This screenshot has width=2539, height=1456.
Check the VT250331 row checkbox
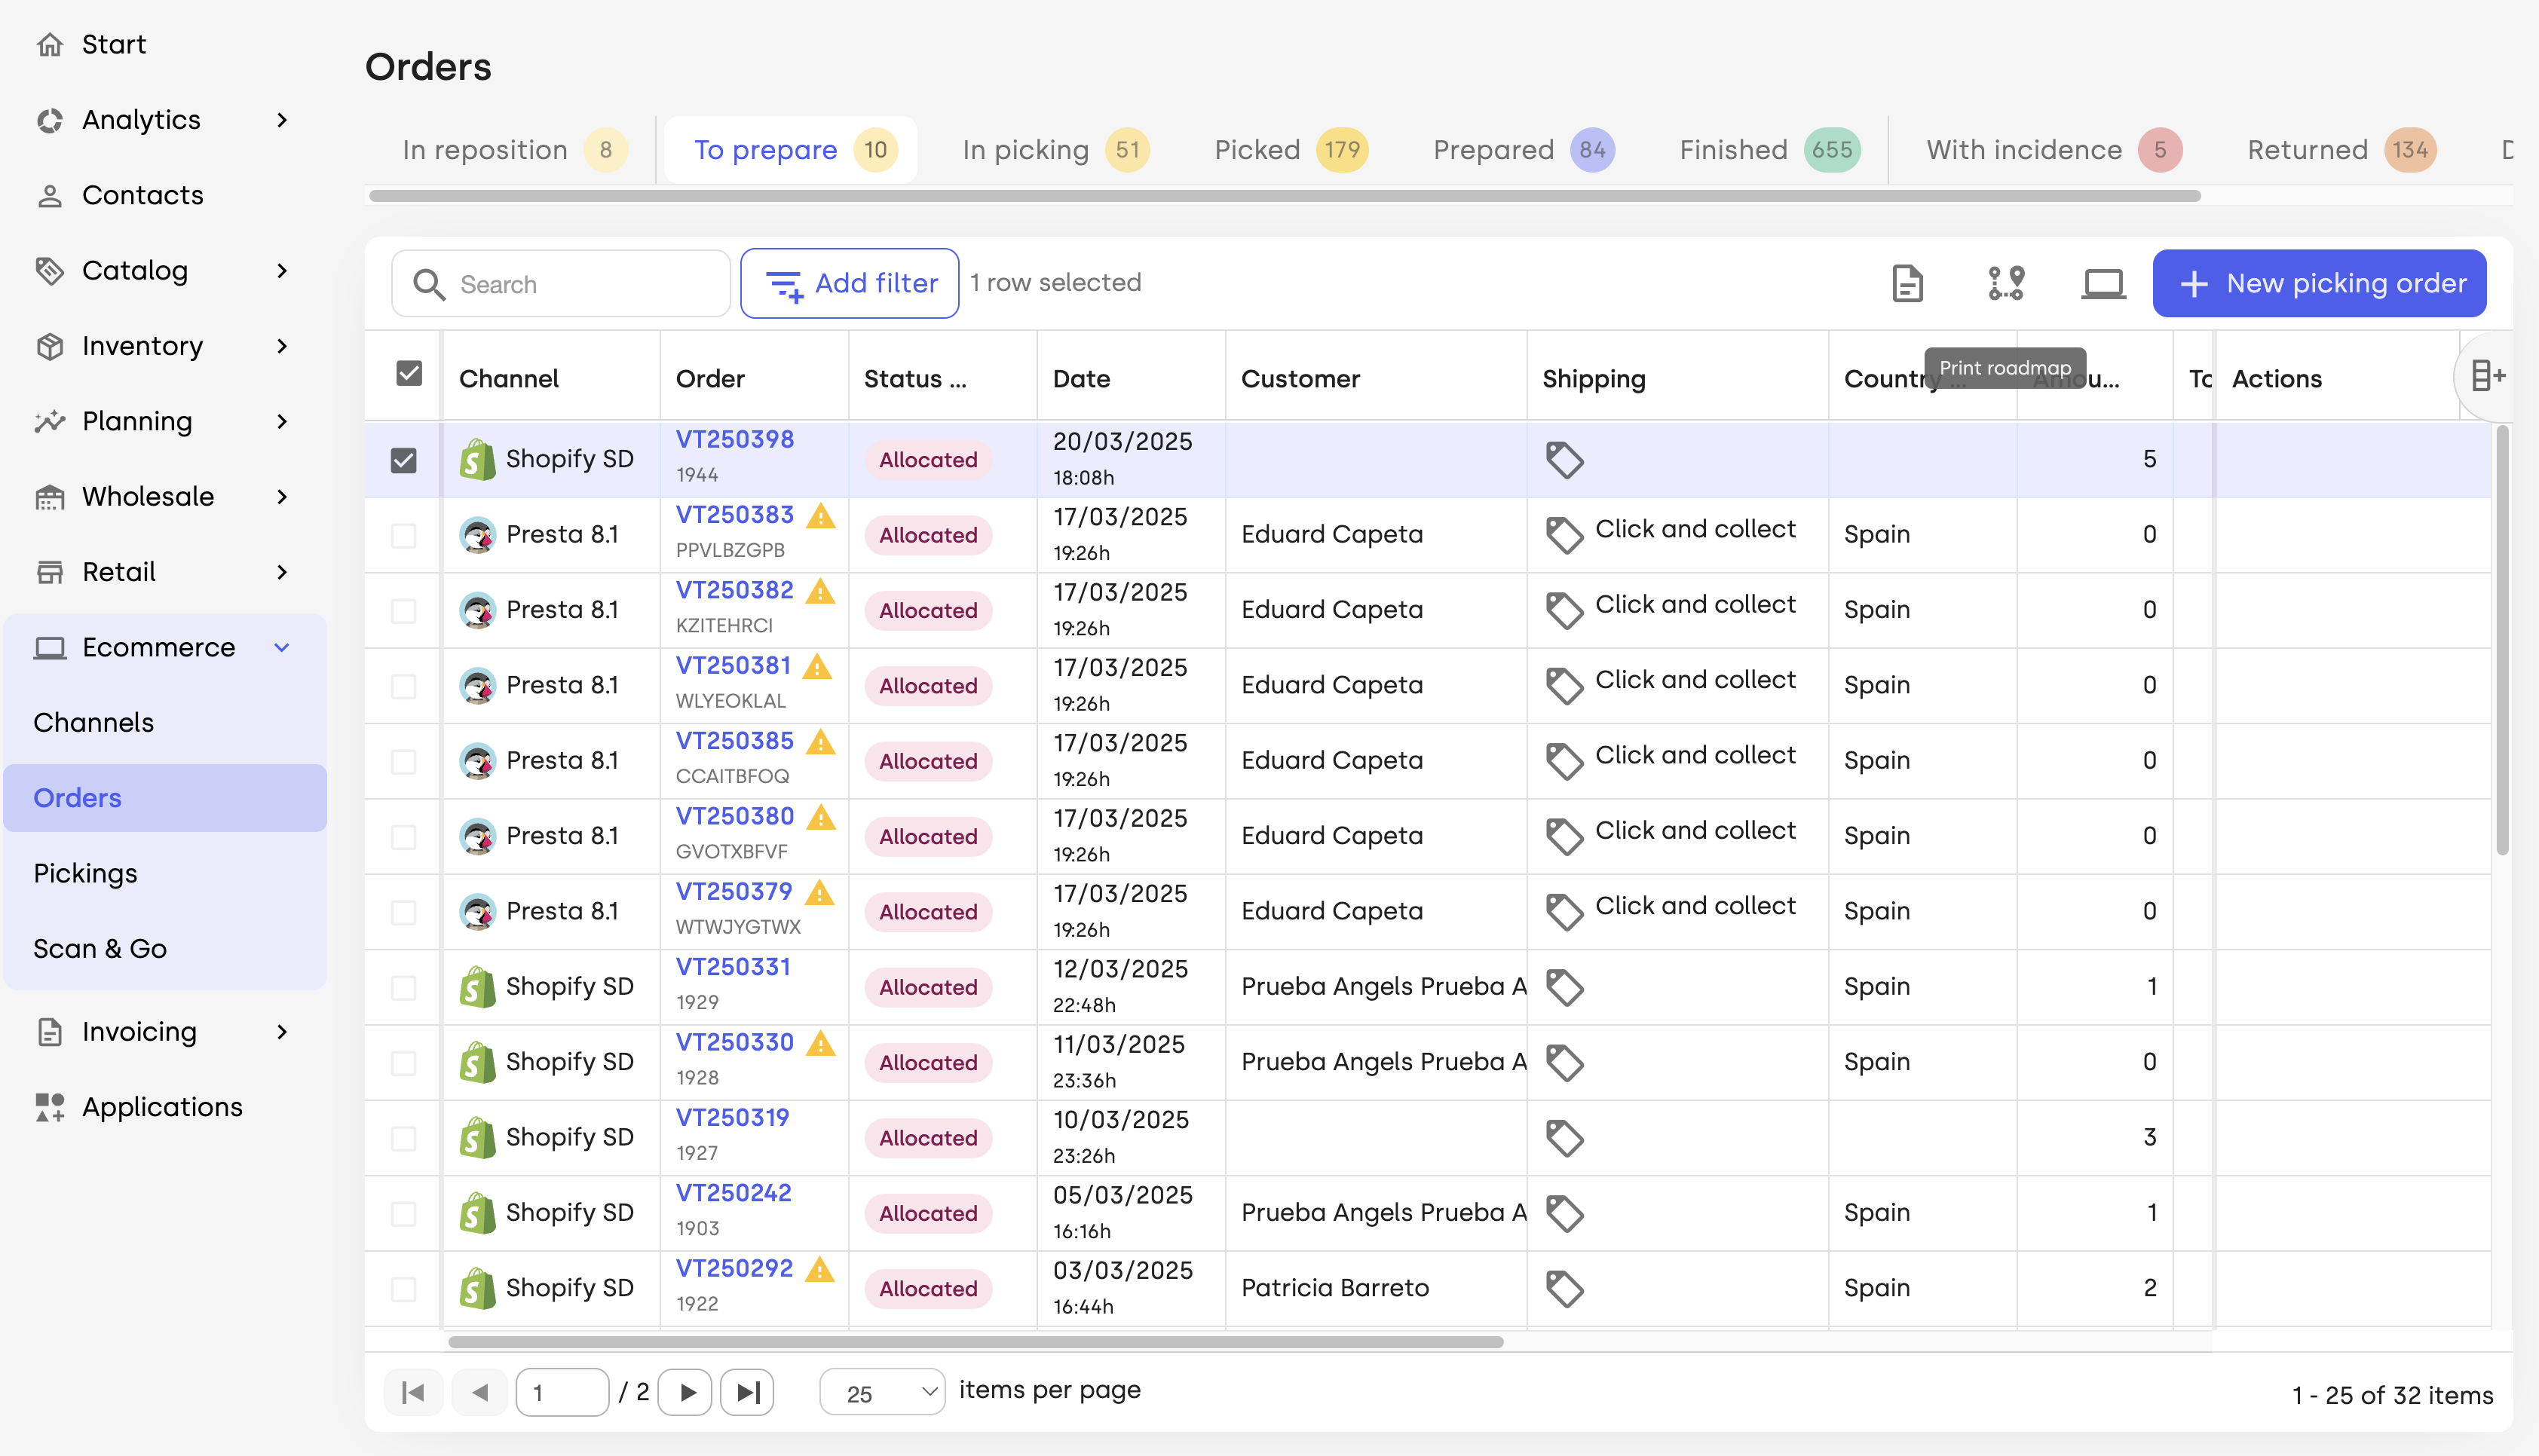(404, 987)
